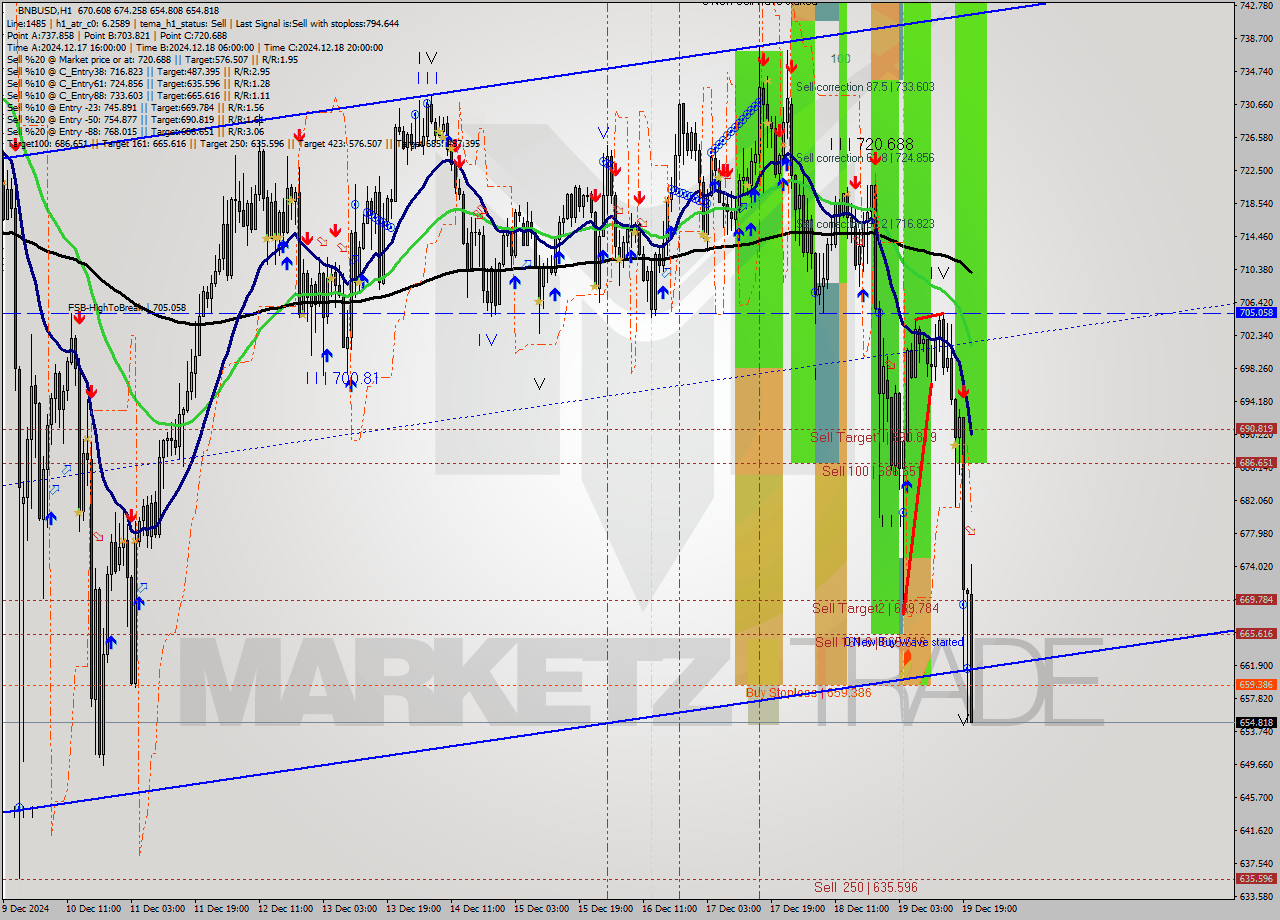This screenshot has width=1280, height=920.
Task: Click the red 686.651 price tag on axis
Action: [x=1256, y=463]
